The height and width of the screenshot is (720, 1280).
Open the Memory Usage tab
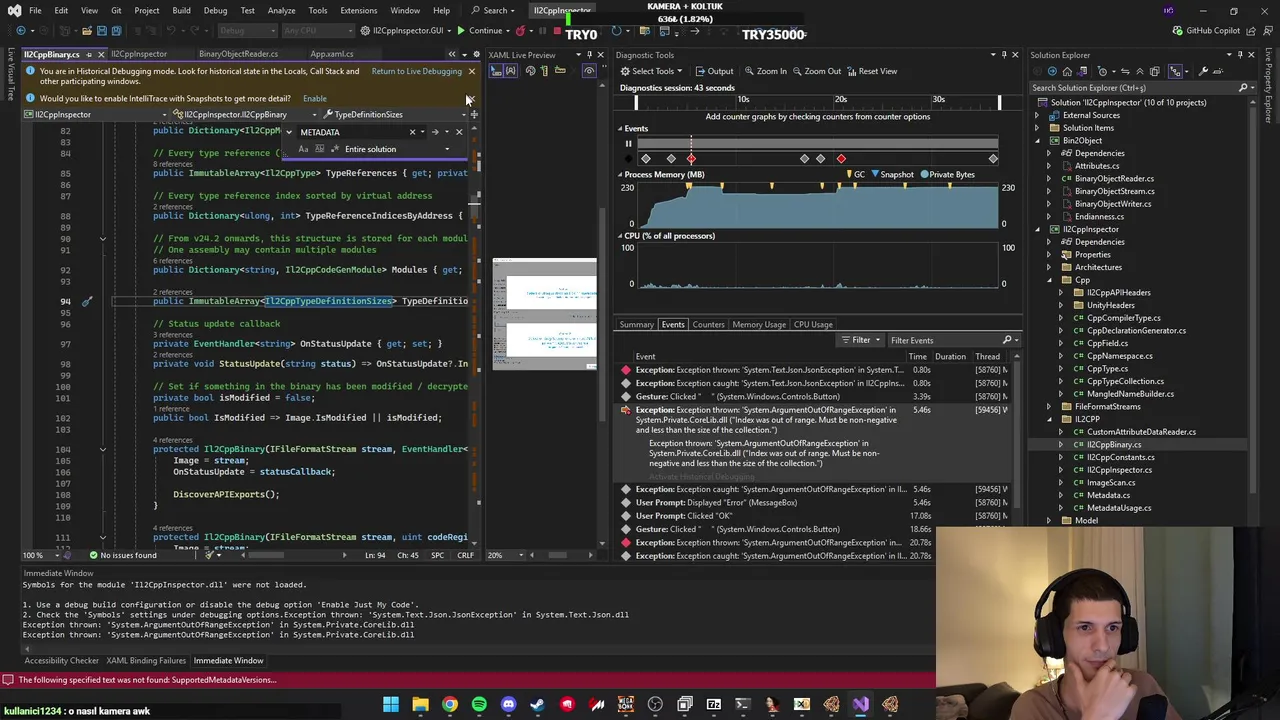(x=759, y=325)
